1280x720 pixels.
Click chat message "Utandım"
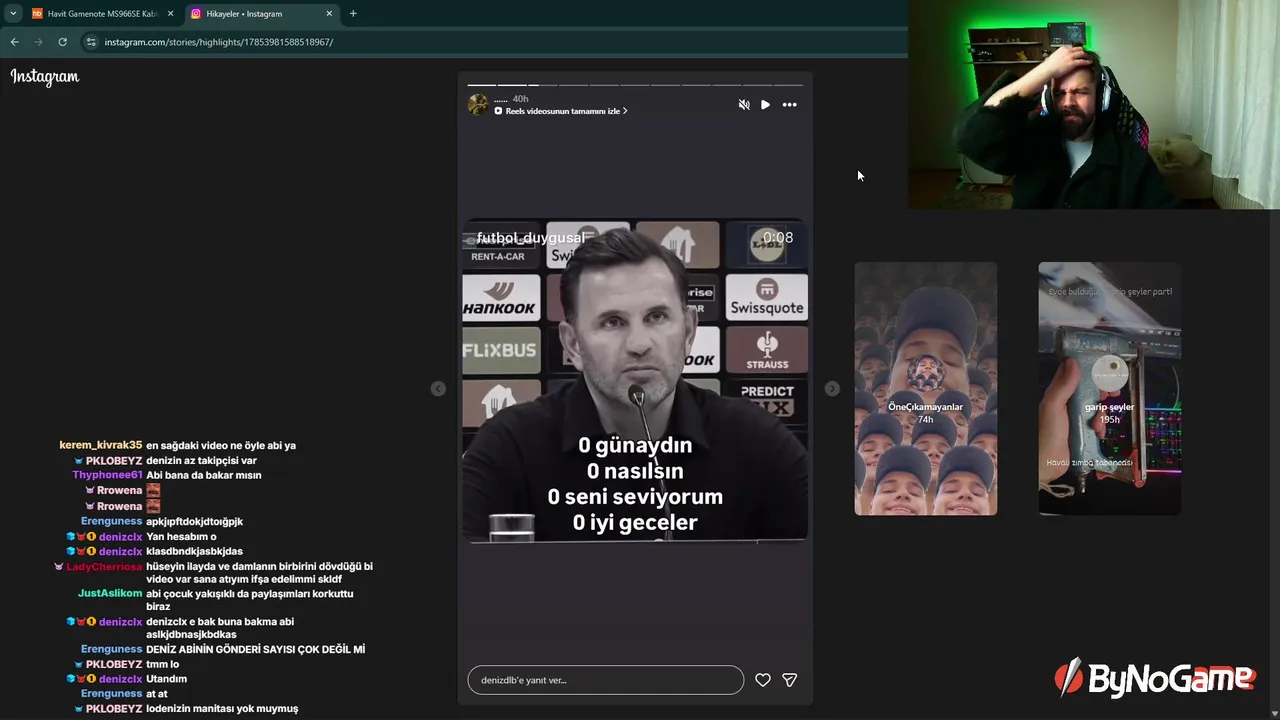[x=166, y=679]
